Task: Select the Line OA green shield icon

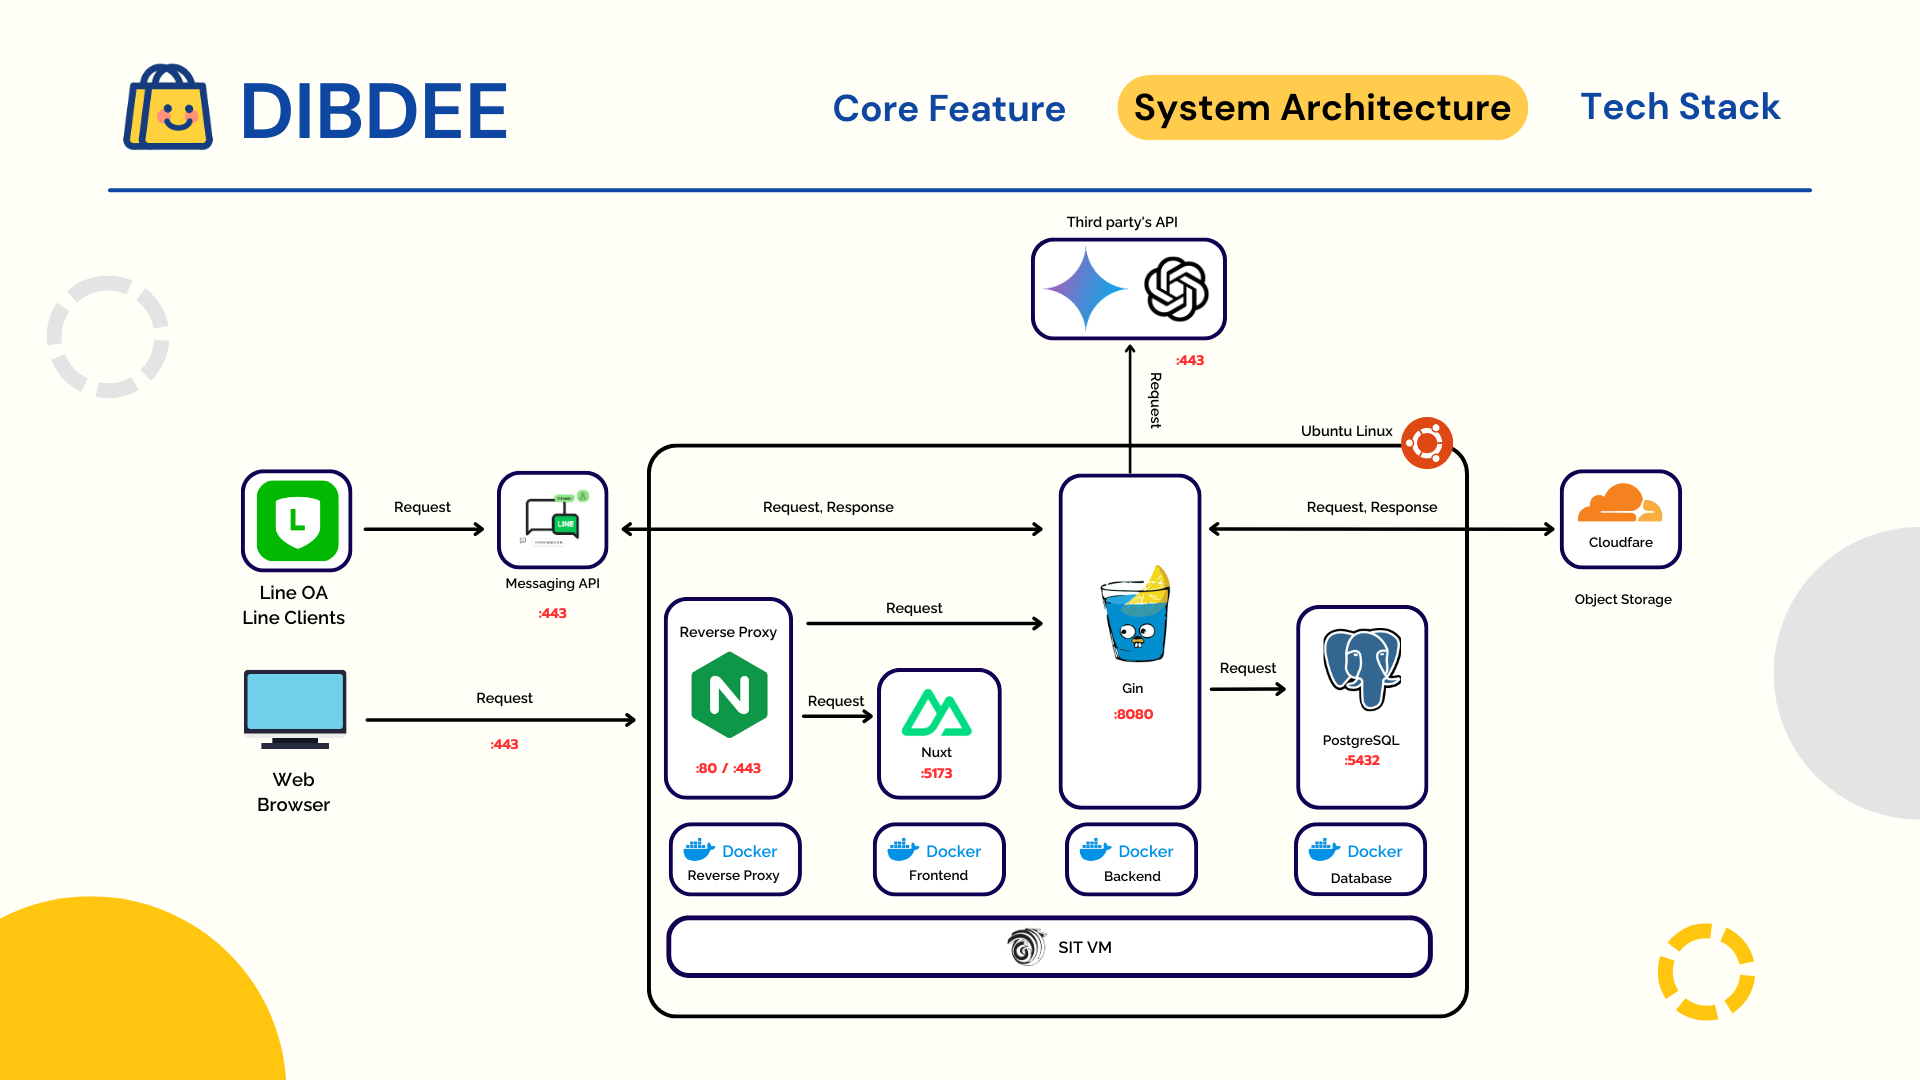Action: pyautogui.click(x=297, y=520)
